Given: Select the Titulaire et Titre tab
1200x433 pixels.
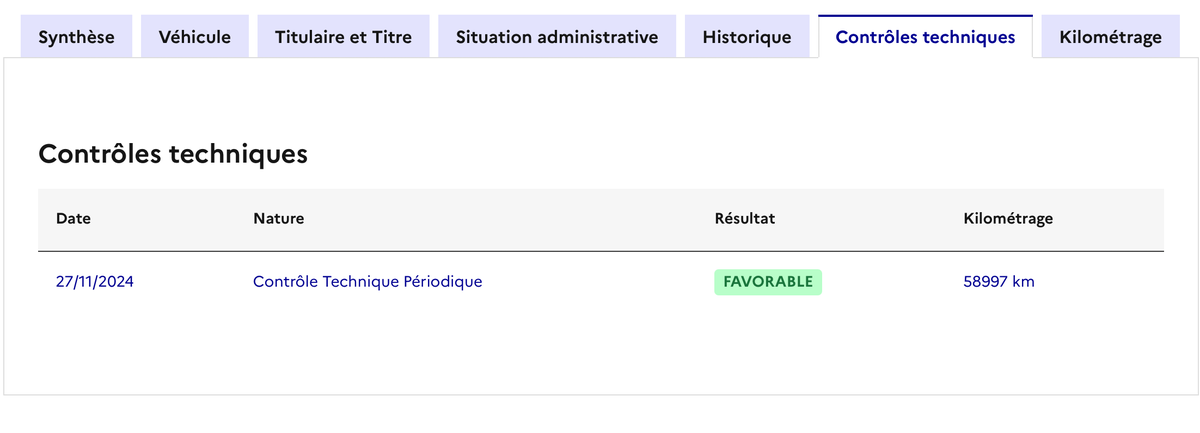Looking at the screenshot, I should 343,37.
